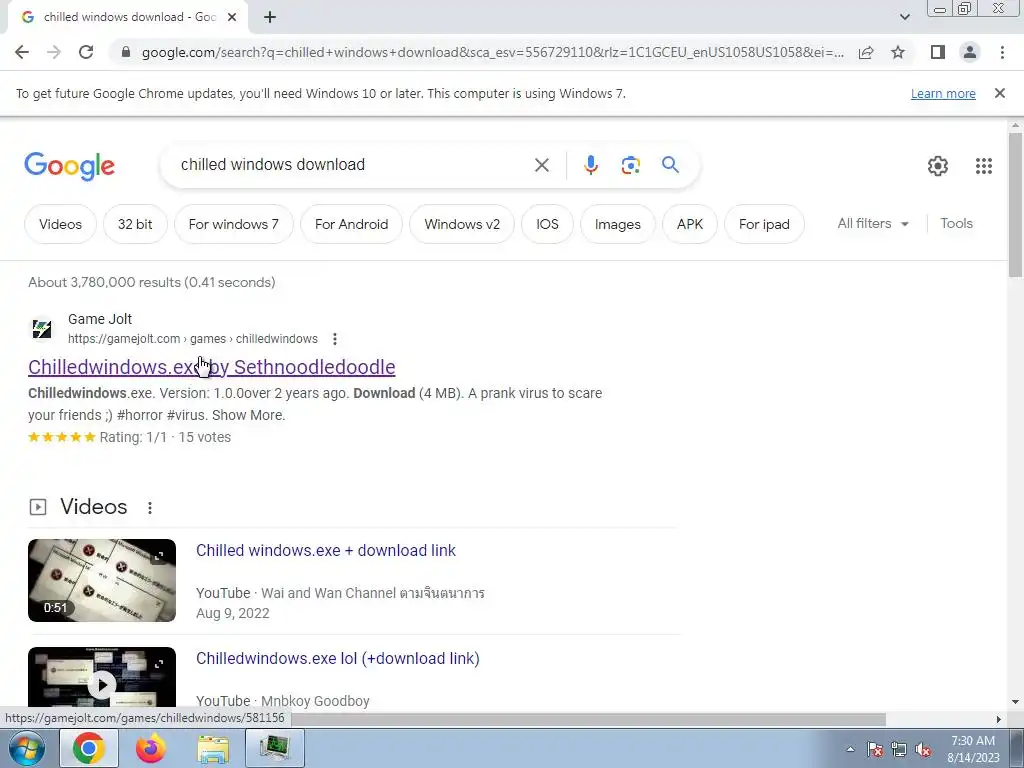
Task: Select the For windows 7 chip
Action: pos(234,224)
